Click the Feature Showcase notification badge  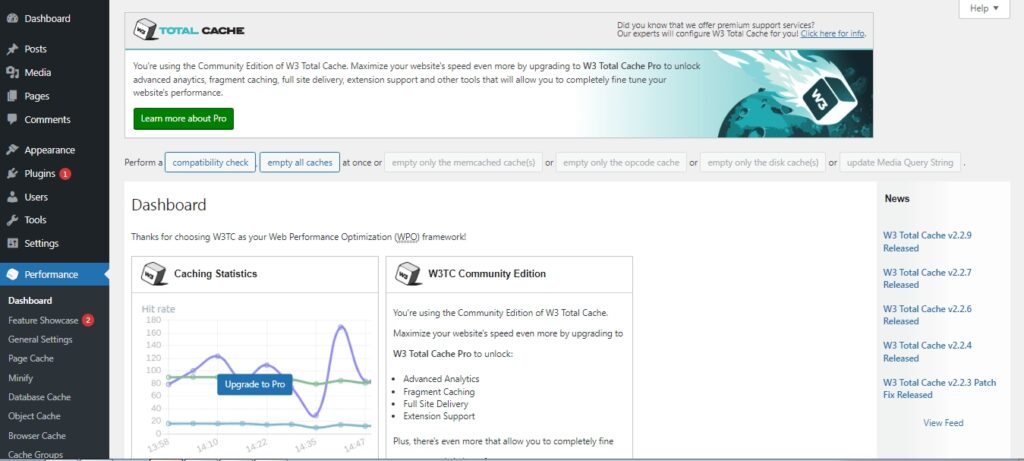coord(88,321)
